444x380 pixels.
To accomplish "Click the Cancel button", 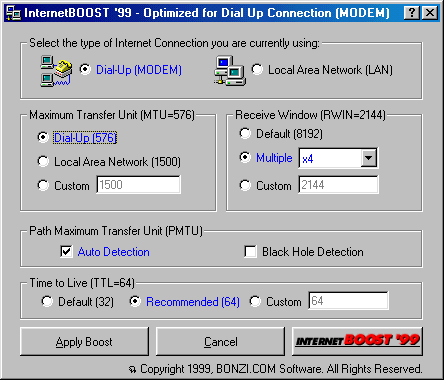I will click(220, 342).
